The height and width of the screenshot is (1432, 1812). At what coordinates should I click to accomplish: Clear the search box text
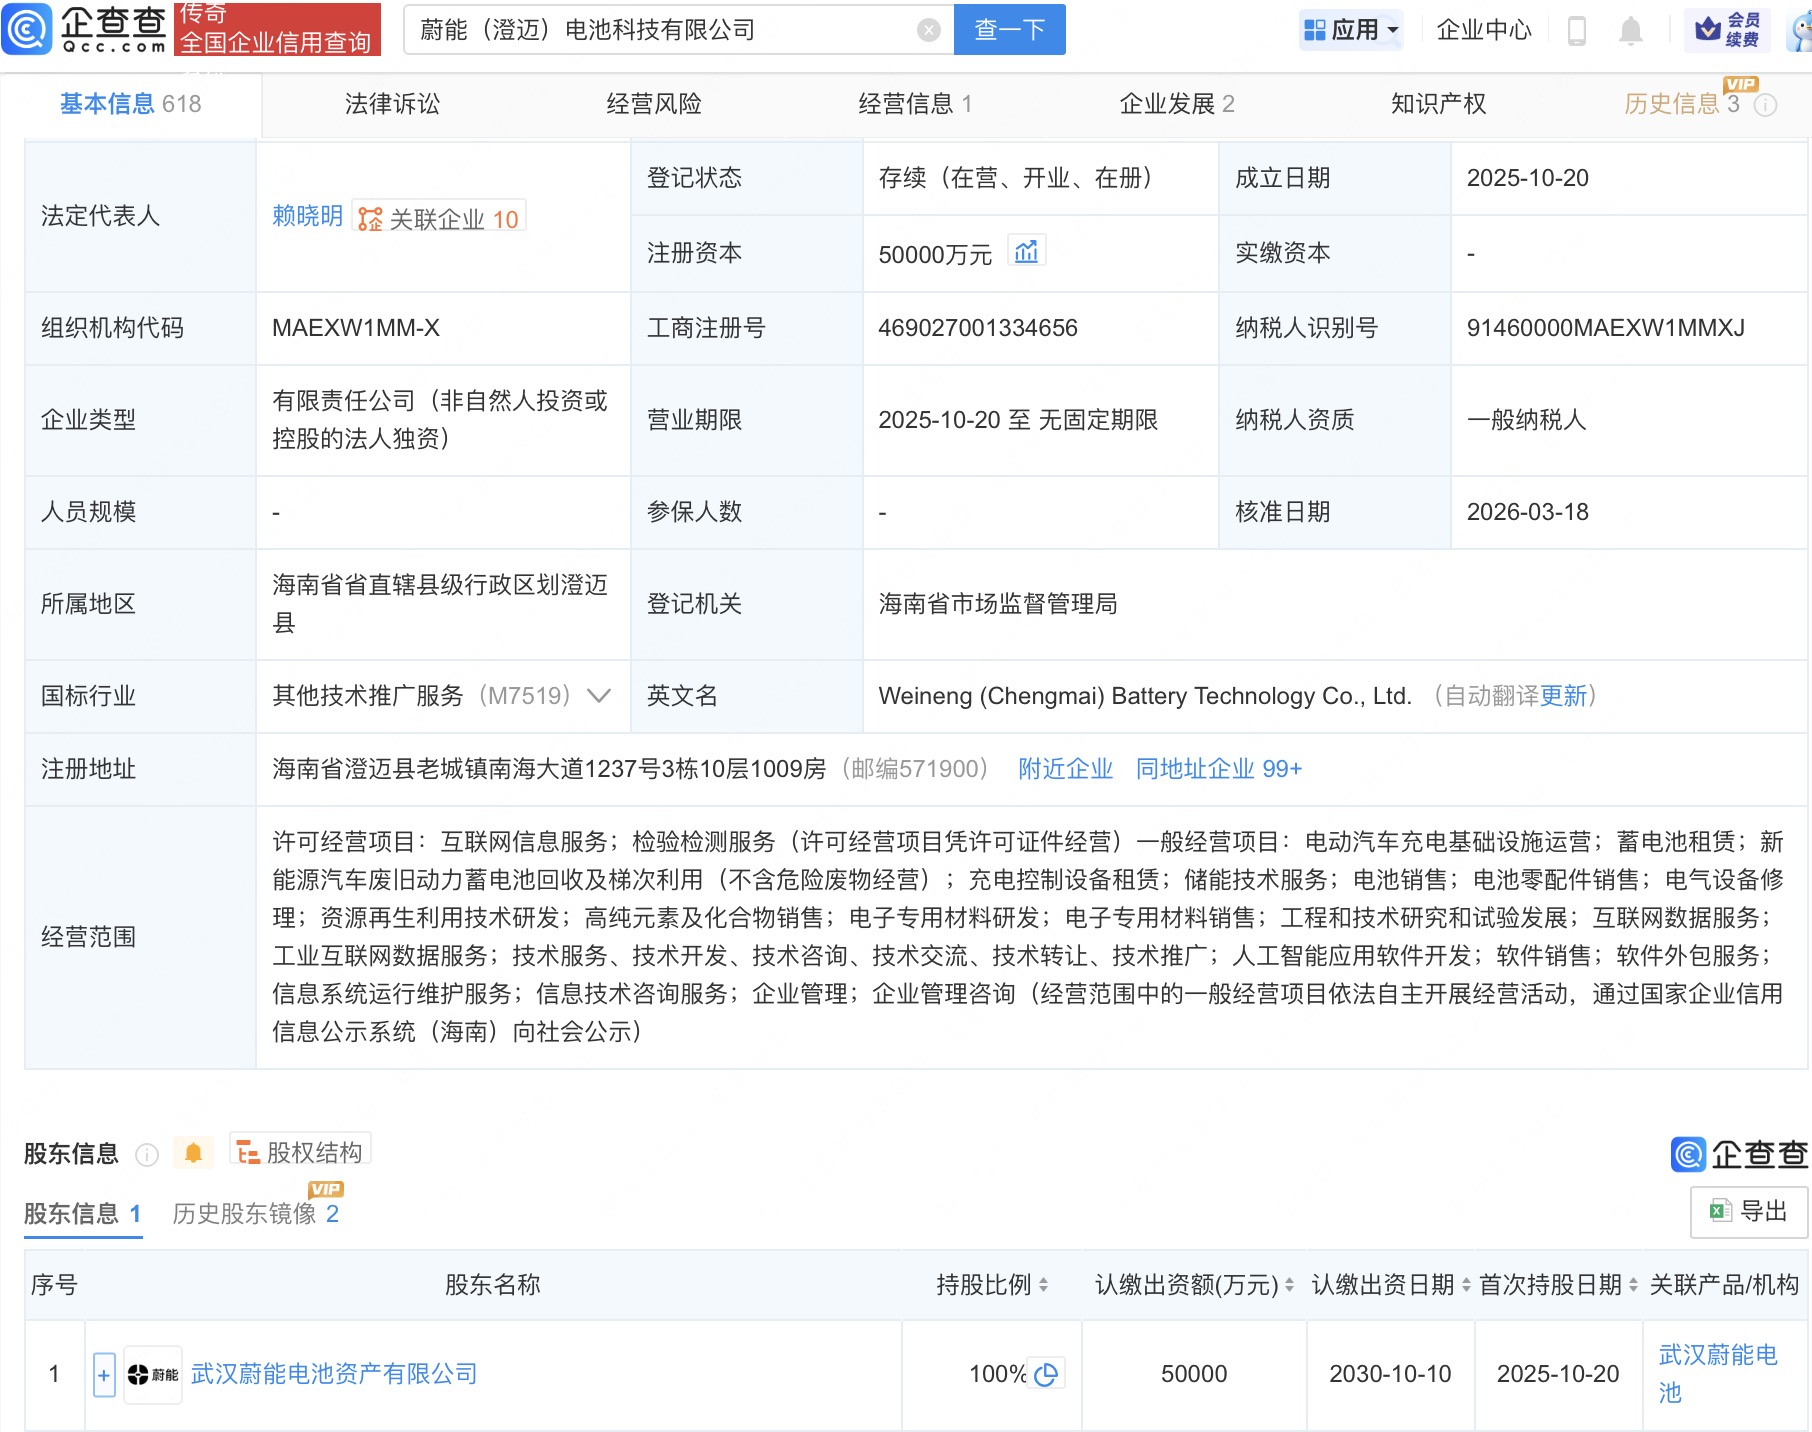pos(929,30)
